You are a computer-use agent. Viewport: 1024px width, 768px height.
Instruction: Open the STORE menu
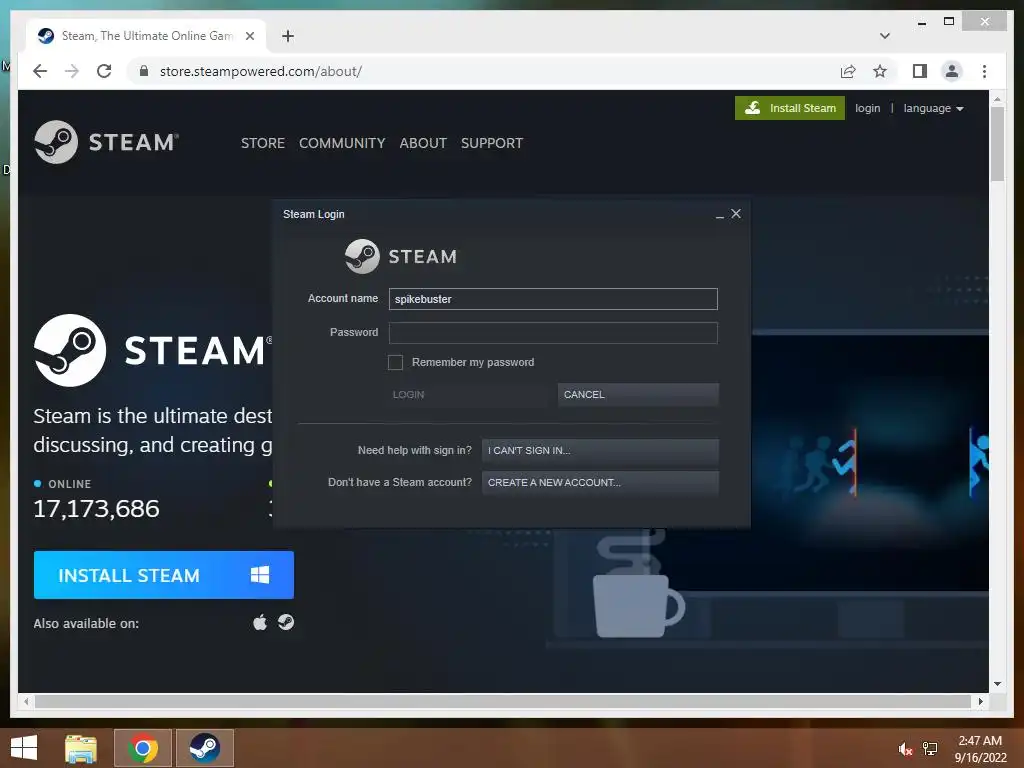[x=263, y=143]
